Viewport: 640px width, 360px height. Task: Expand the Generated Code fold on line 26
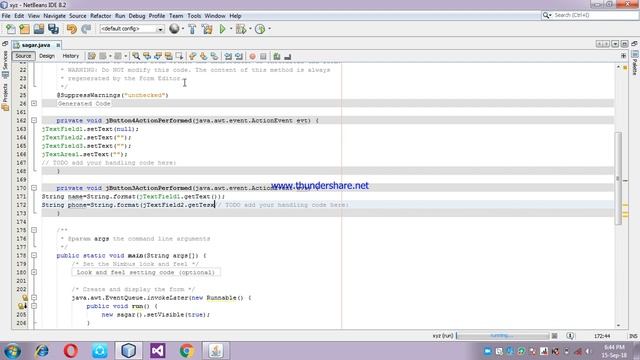[x=34, y=104]
